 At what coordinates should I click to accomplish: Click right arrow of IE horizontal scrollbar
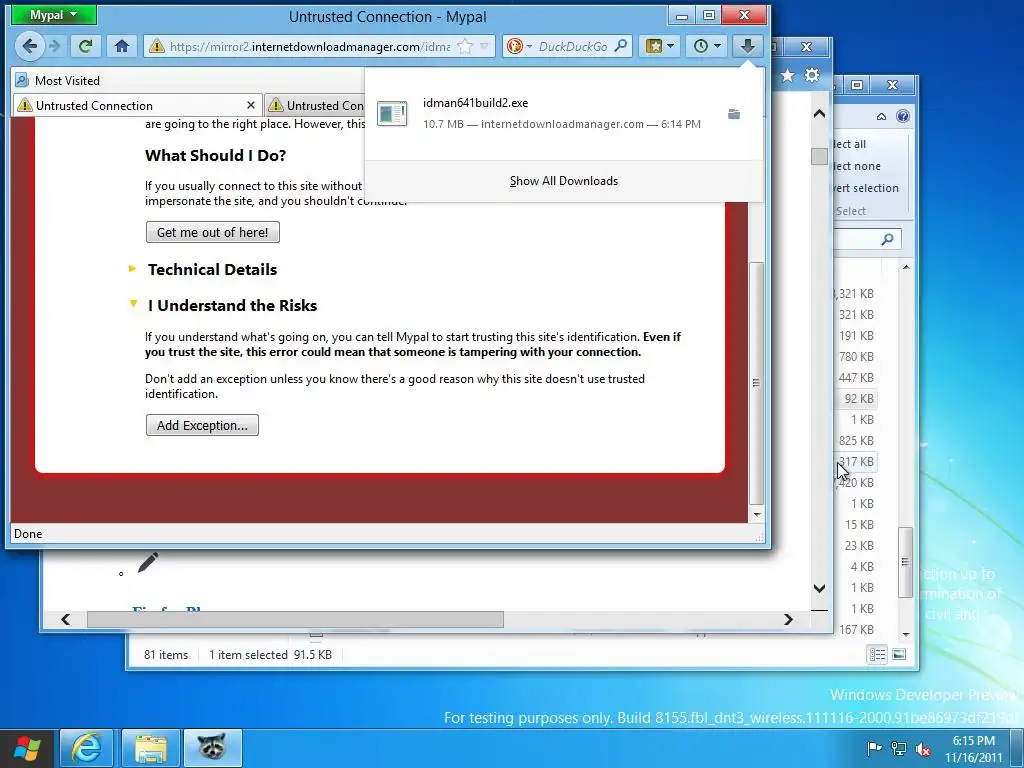pos(789,619)
